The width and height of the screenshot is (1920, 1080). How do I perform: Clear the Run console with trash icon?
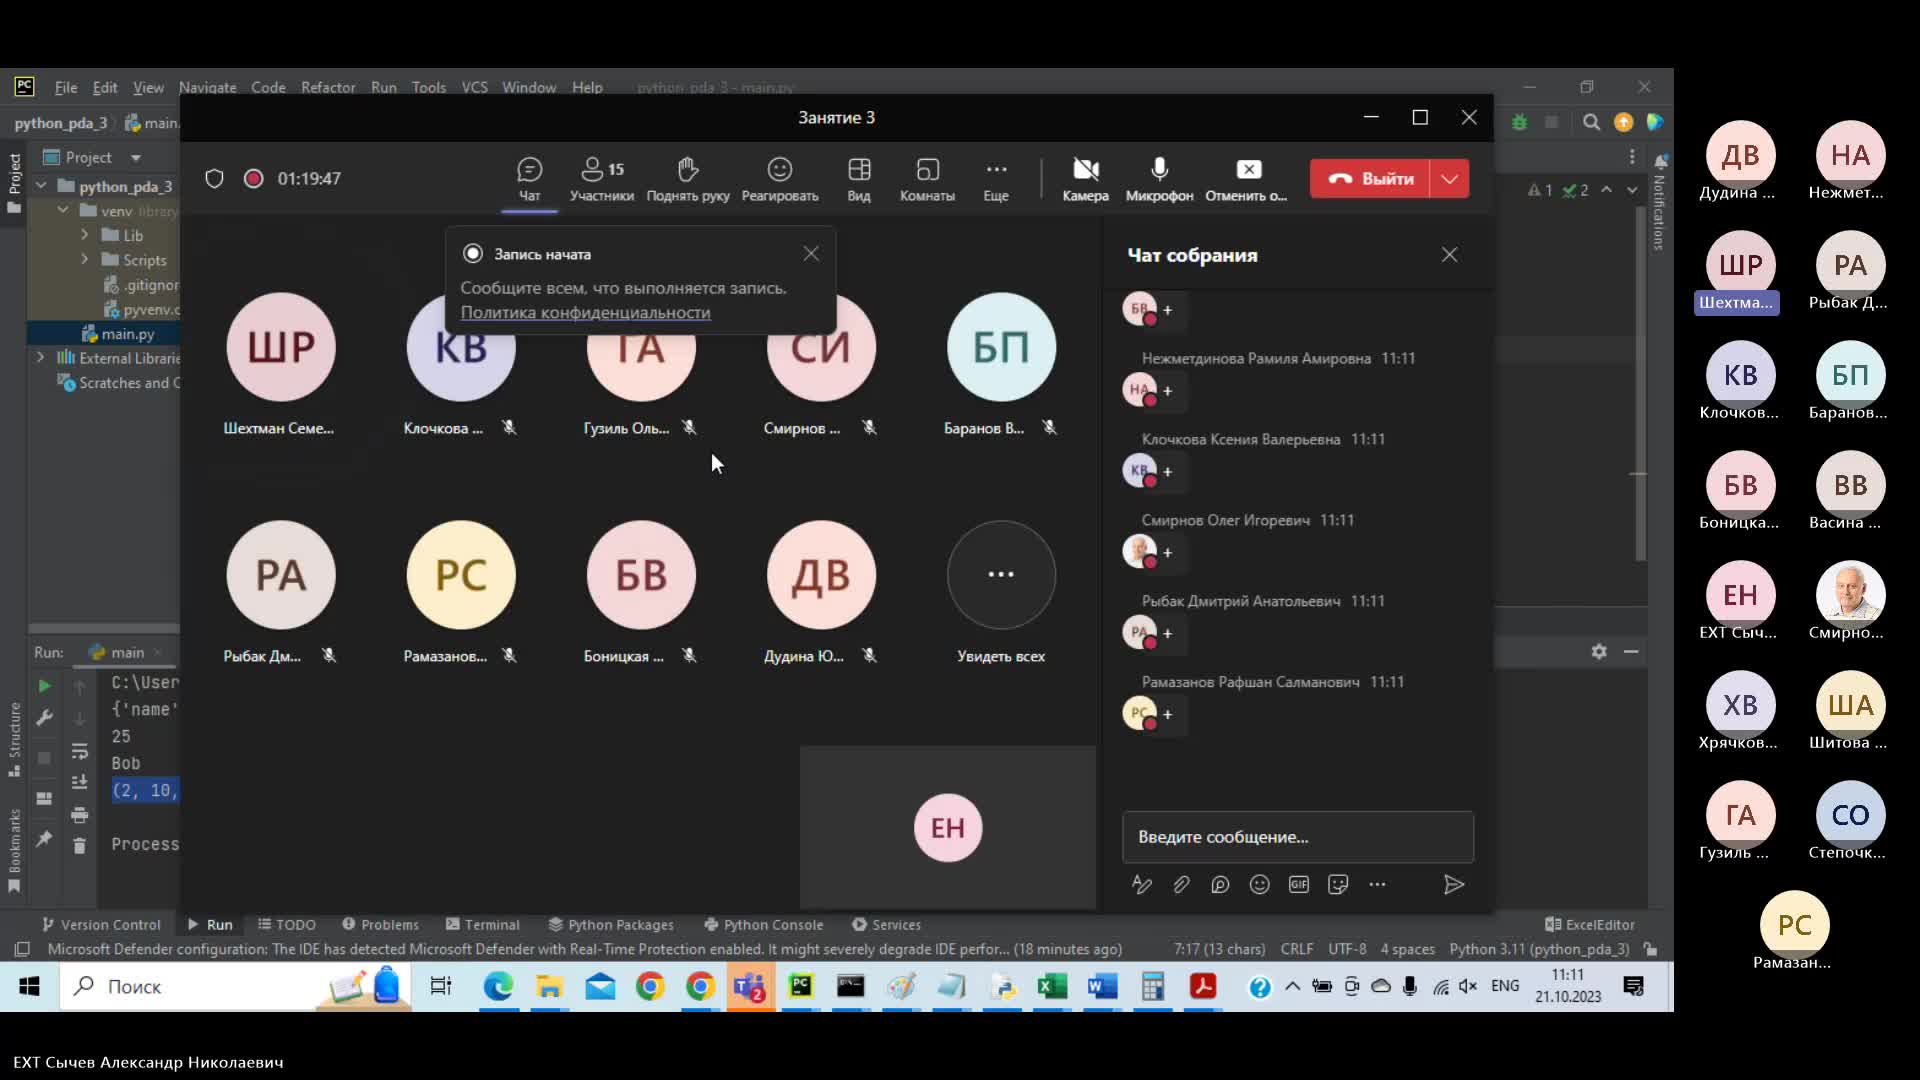80,846
